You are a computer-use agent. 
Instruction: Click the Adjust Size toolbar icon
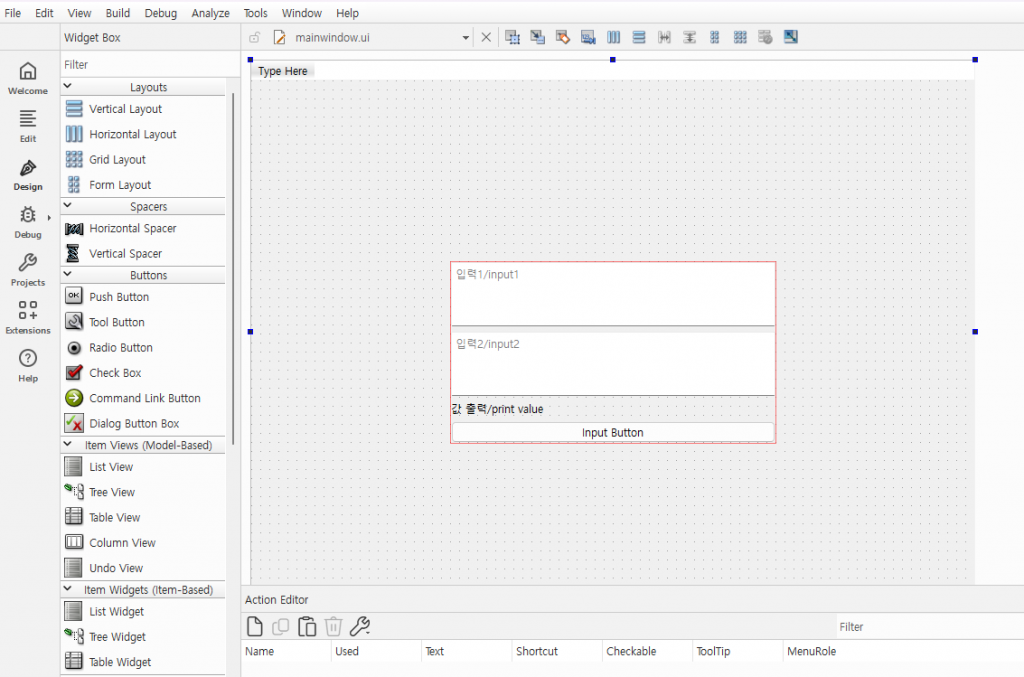(791, 37)
